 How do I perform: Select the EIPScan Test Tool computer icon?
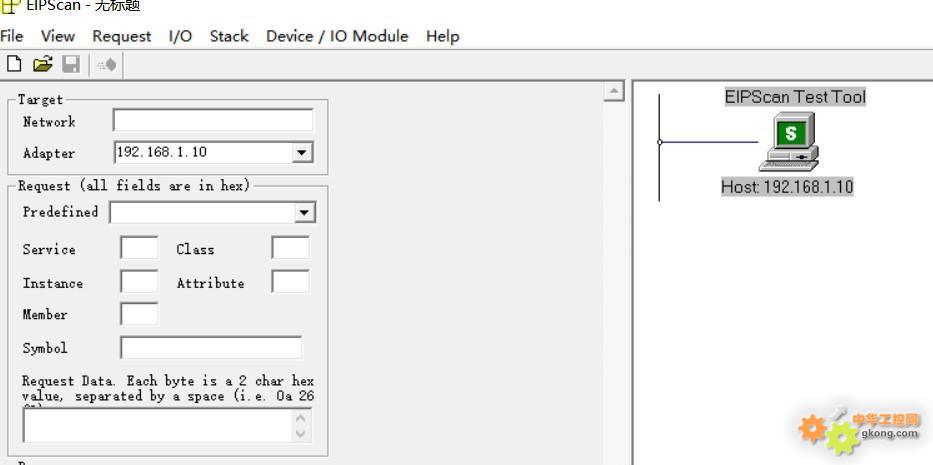click(790, 142)
